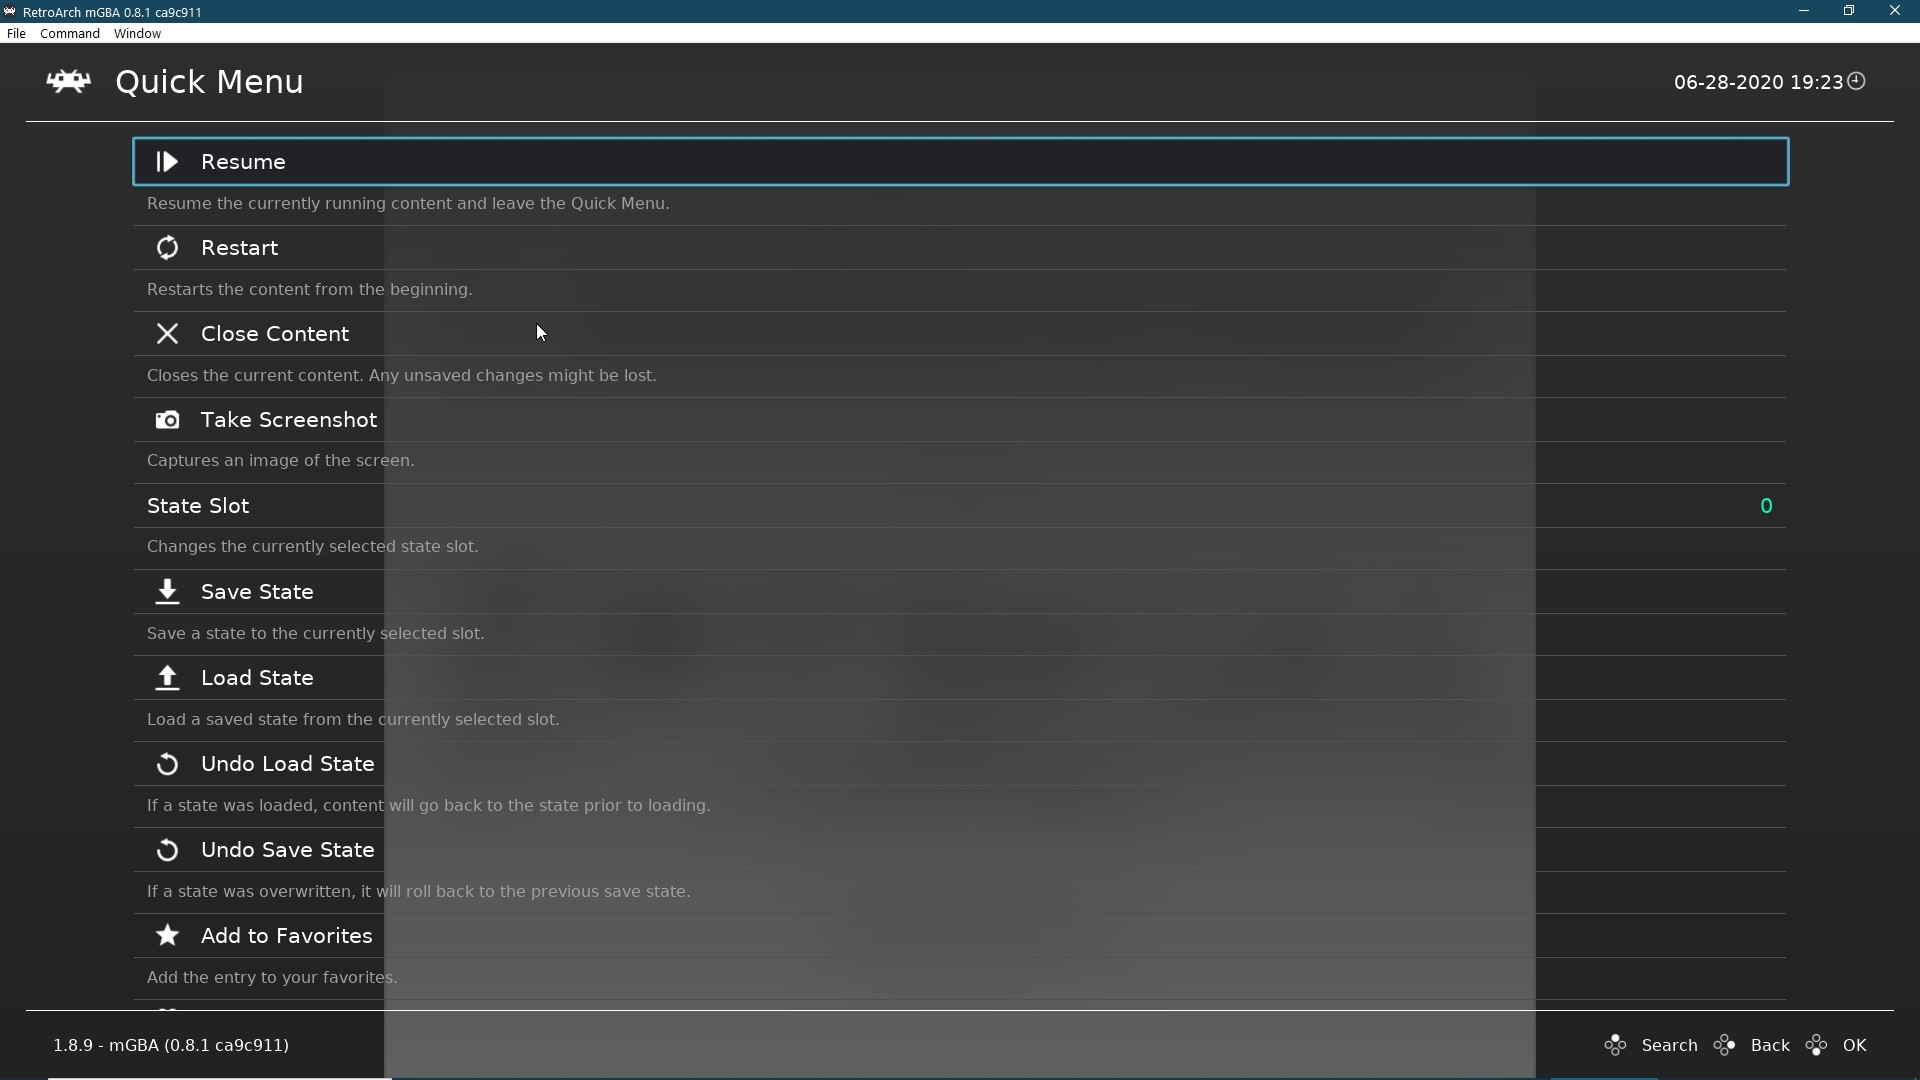Click the OK control in the bottom bar
1920x1080 pixels.
[1855, 1044]
